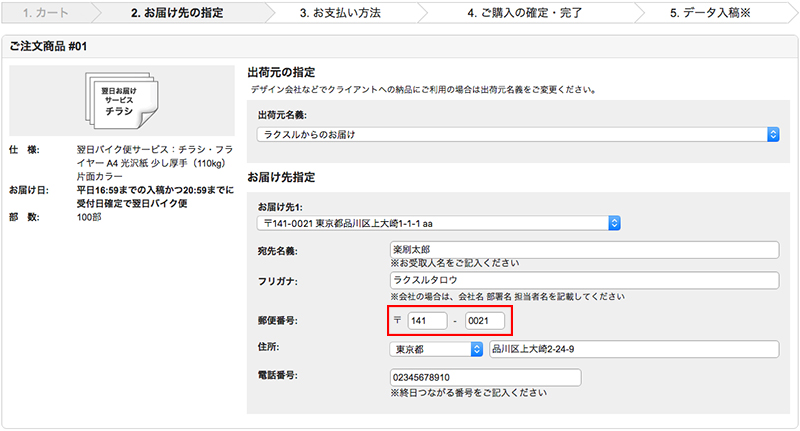The width and height of the screenshot is (800, 431).
Task: Open the 出荷元名義 sender name dropdown
Action: pyautogui.click(x=518, y=134)
